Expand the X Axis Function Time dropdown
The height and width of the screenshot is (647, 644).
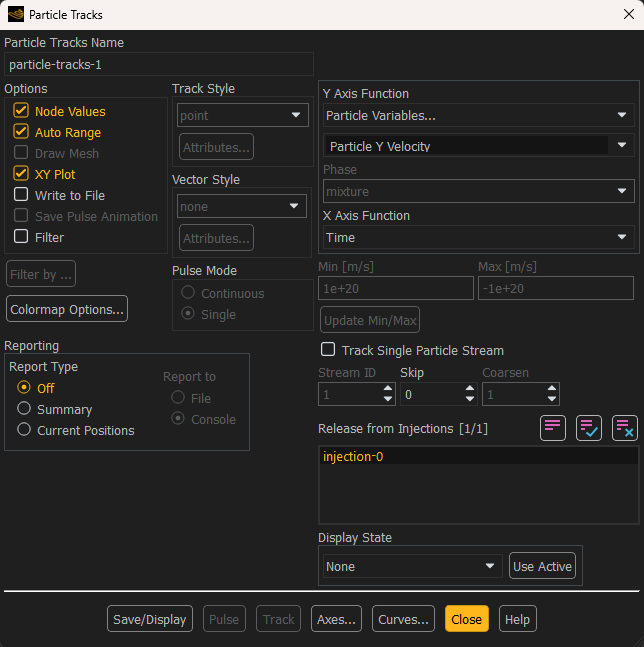(478, 237)
